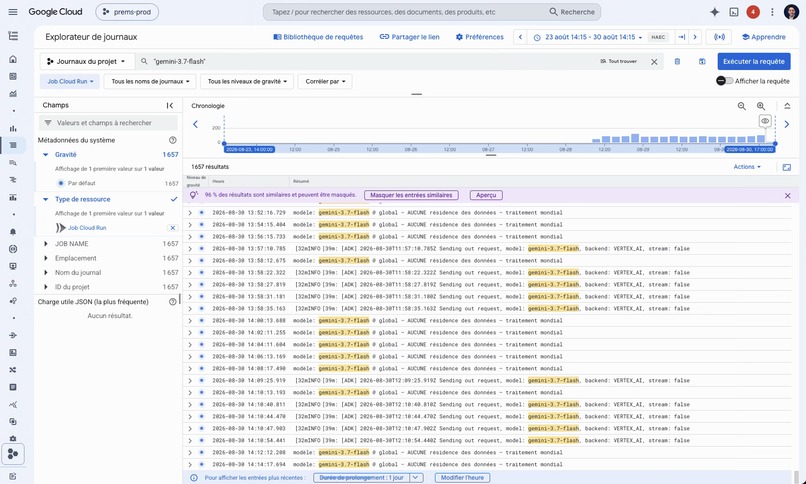Dismiss the similar results banner
806x484 pixels.
point(787,195)
